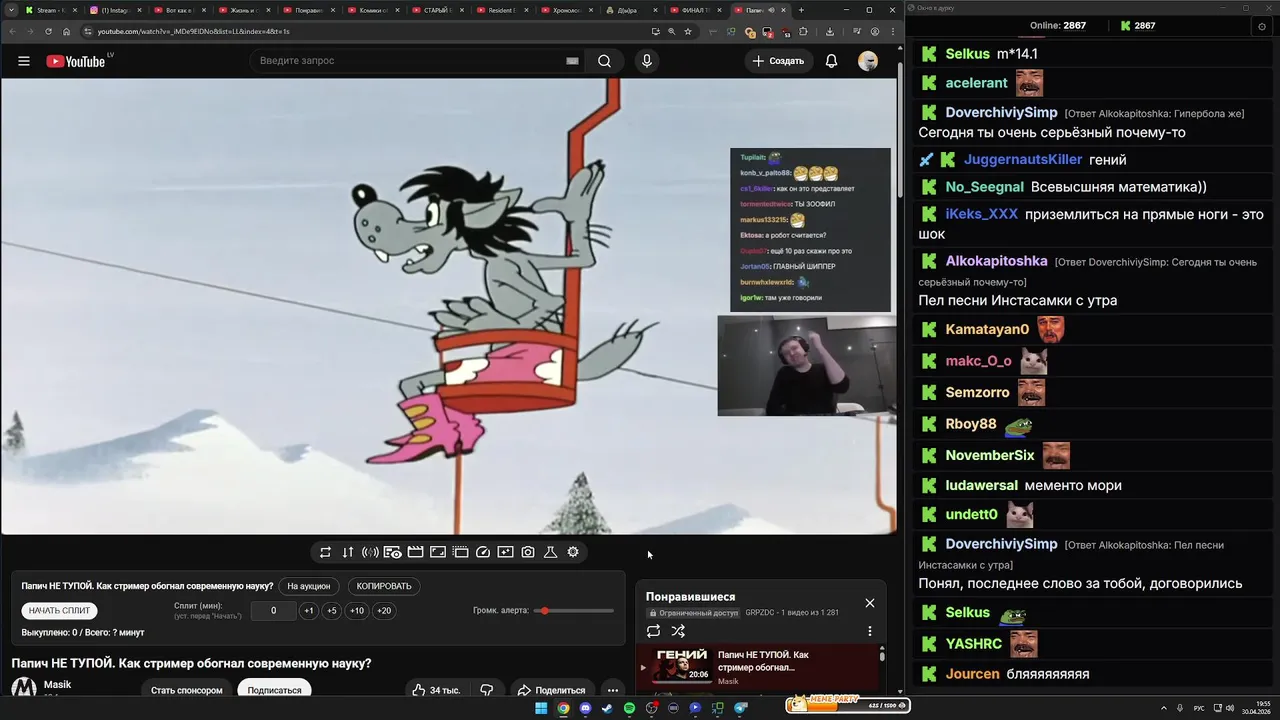Open Понравившиеся playlist three-dot menu
Viewport: 1280px width, 720px height.
coord(870,631)
